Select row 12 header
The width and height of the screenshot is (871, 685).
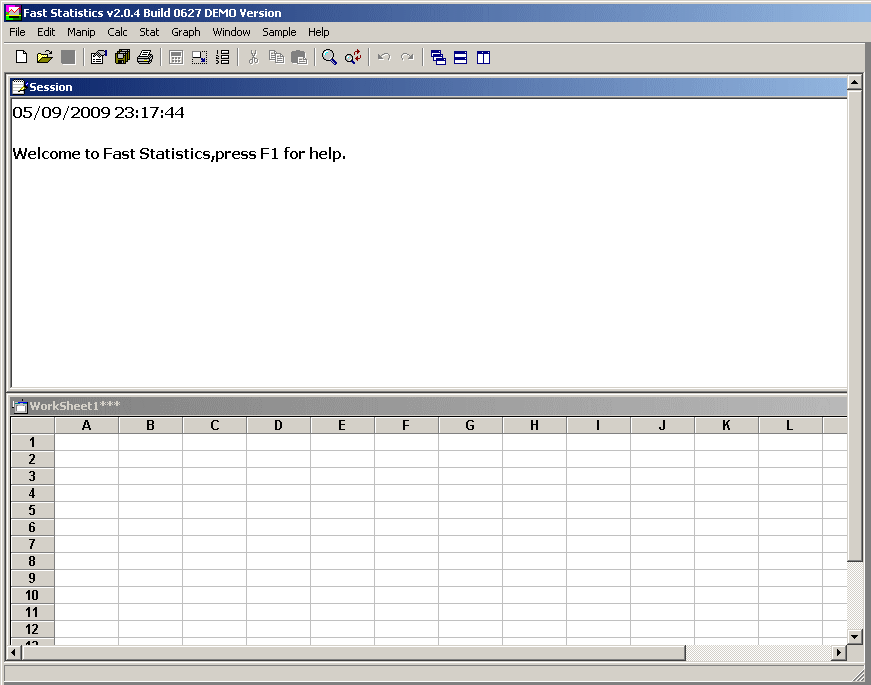pos(32,629)
